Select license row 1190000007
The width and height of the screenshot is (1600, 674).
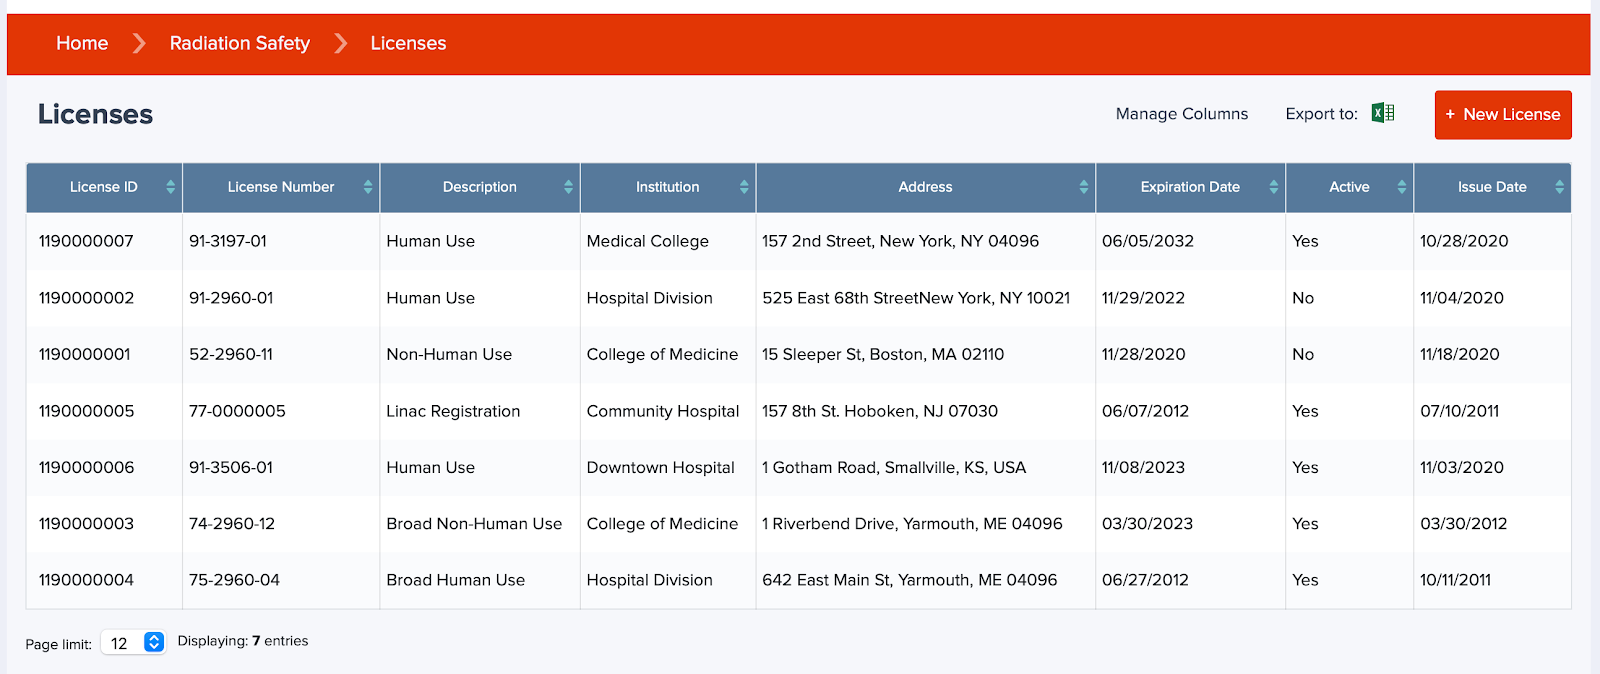point(86,241)
